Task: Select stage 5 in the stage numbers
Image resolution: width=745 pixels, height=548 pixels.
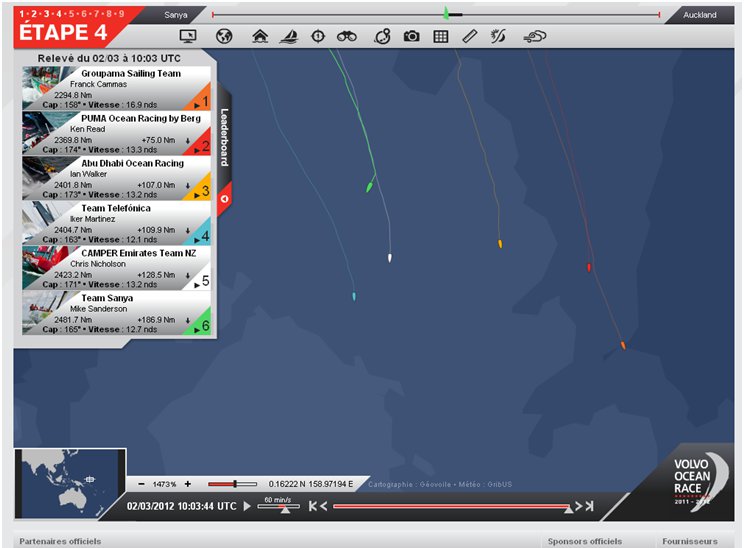Action: [x=72, y=14]
